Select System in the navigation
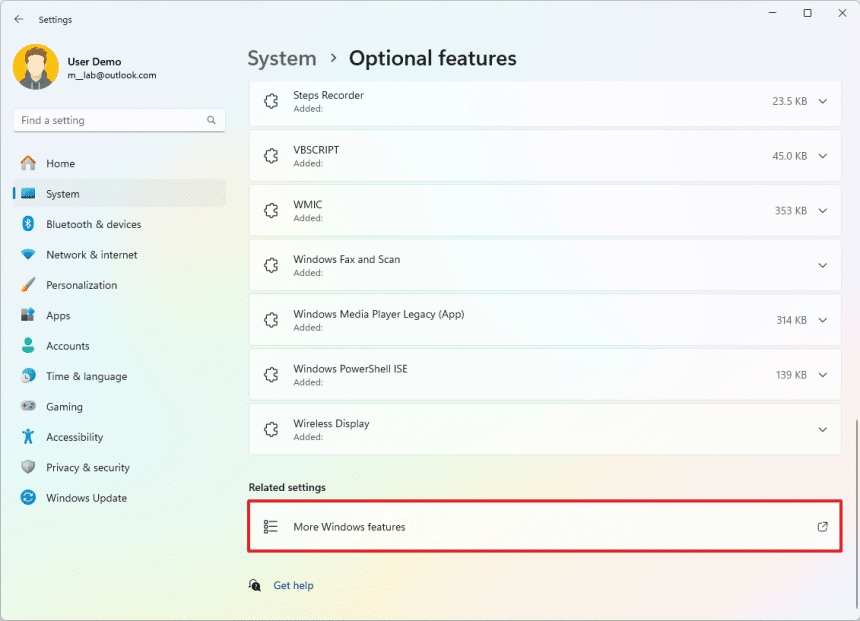The height and width of the screenshot is (621, 860). tap(119, 194)
